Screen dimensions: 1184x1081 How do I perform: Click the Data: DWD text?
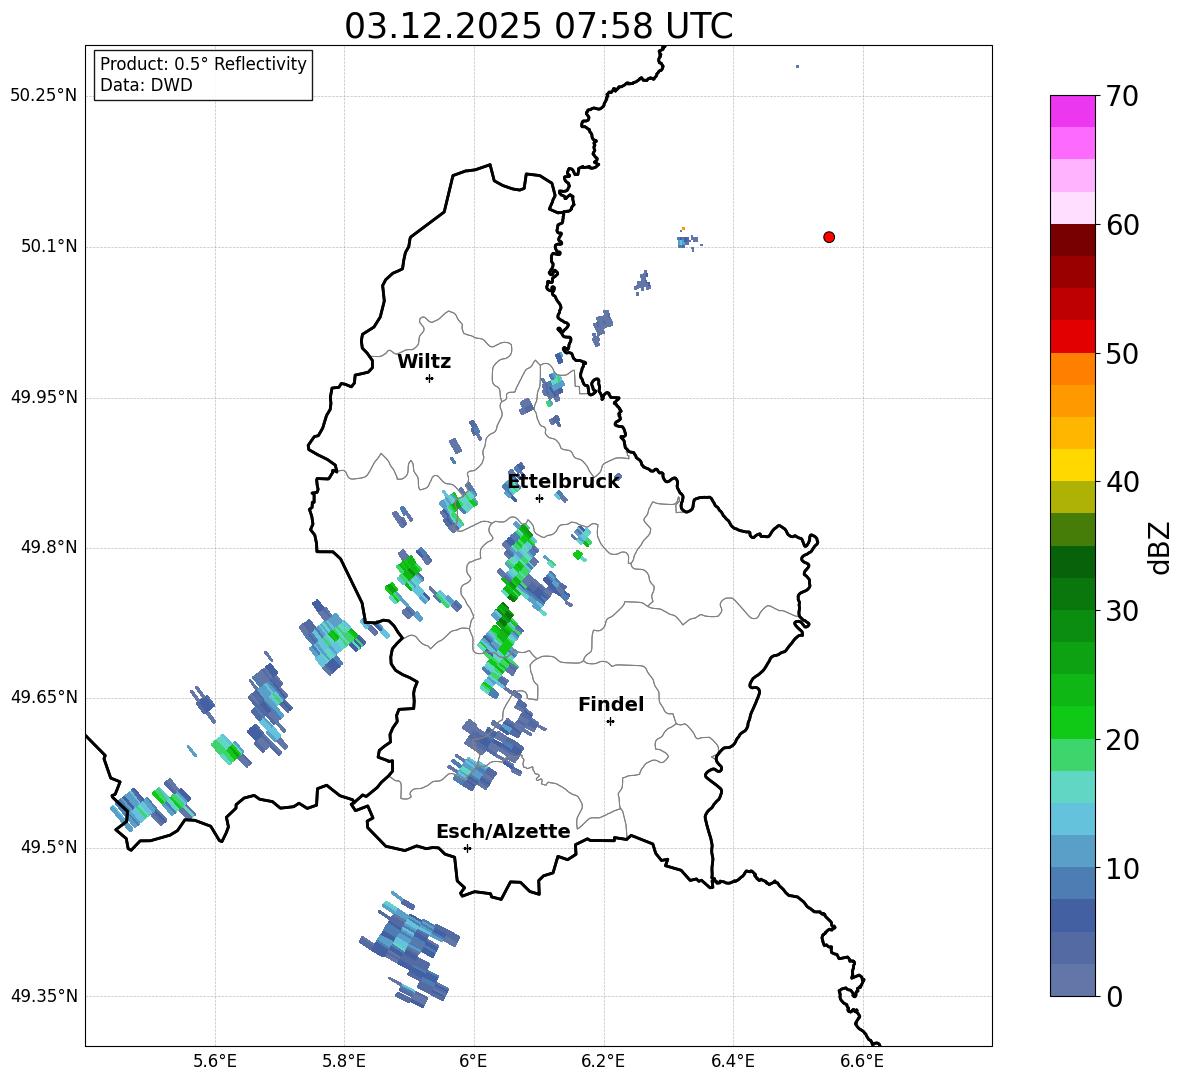pyautogui.click(x=146, y=85)
